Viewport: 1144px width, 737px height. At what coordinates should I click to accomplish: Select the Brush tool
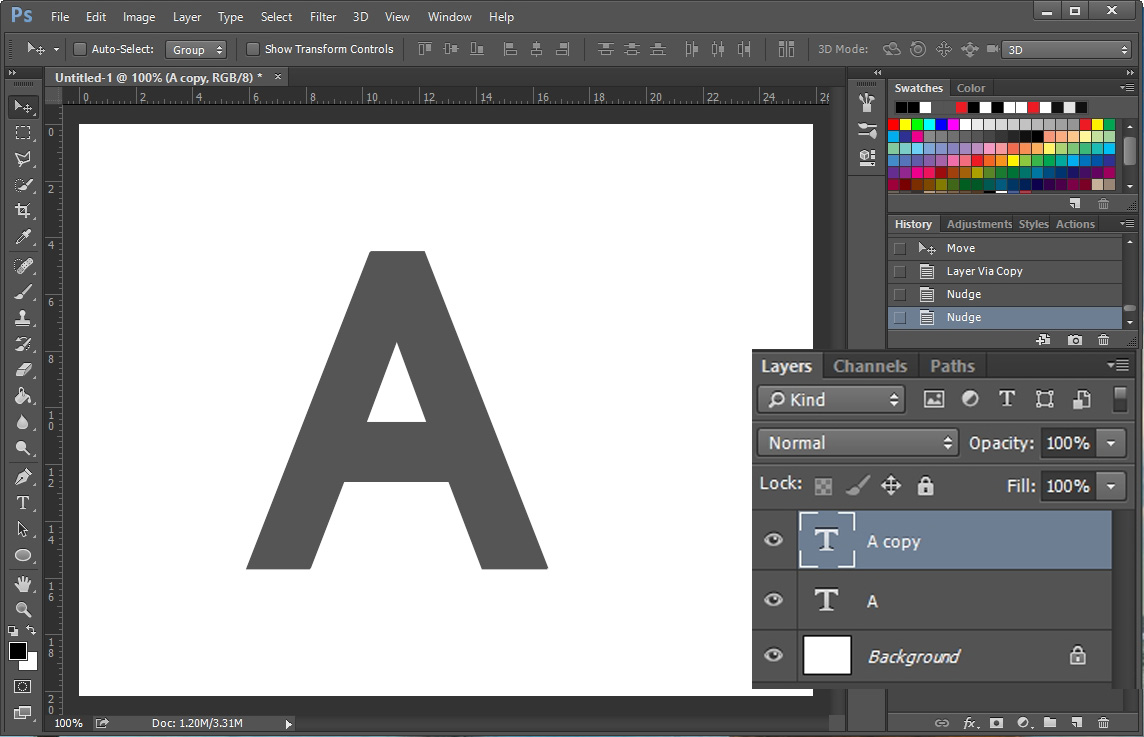[23, 292]
